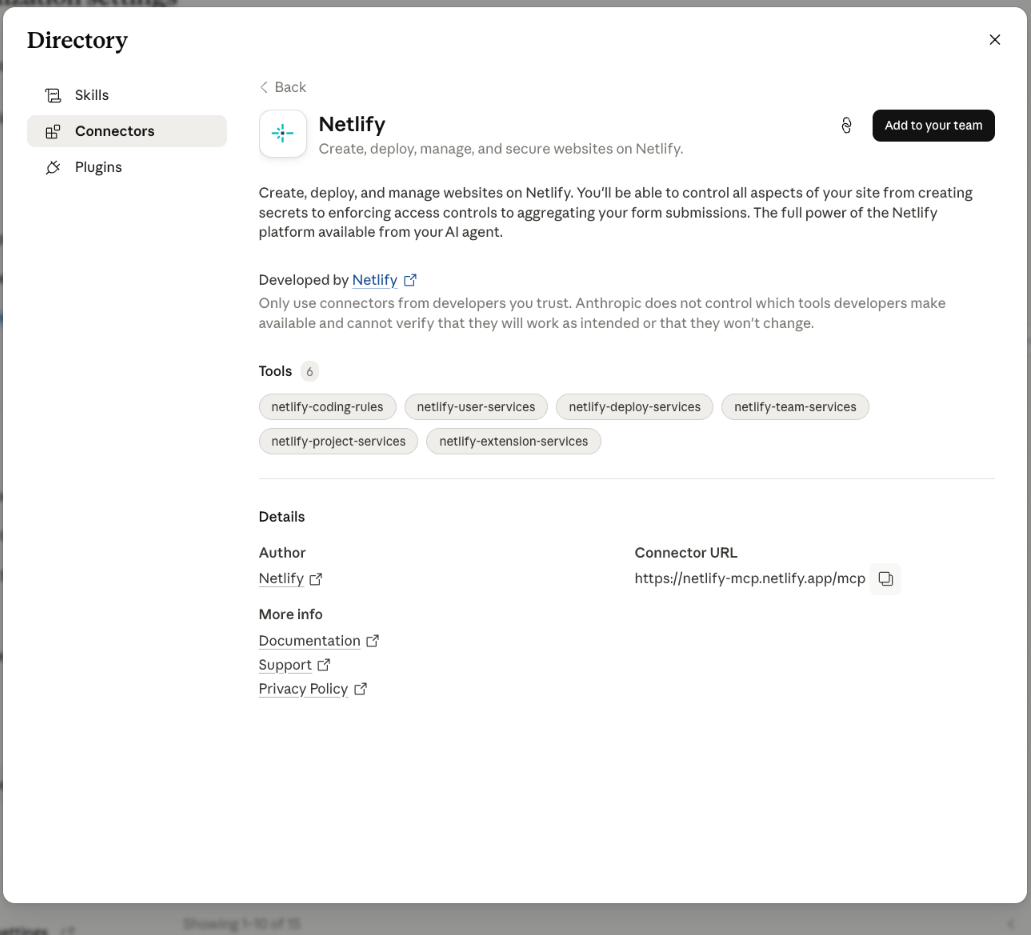
Task: Click external icon beside Documentation
Action: pos(373,641)
